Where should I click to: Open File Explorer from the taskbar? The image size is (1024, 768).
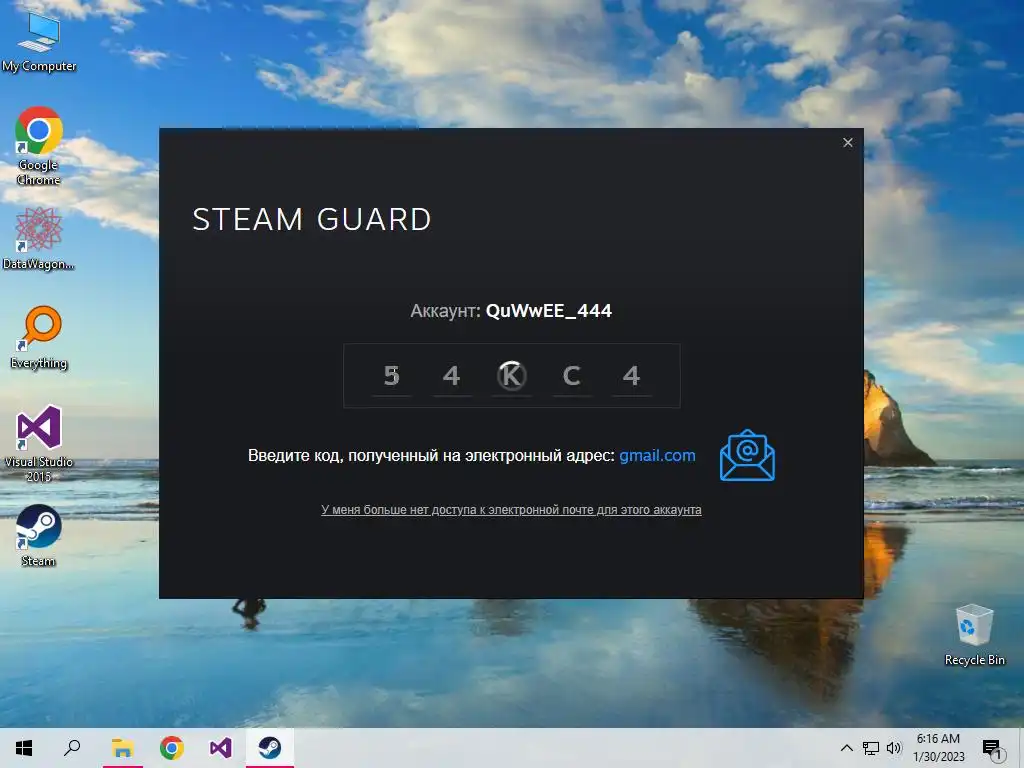point(122,748)
